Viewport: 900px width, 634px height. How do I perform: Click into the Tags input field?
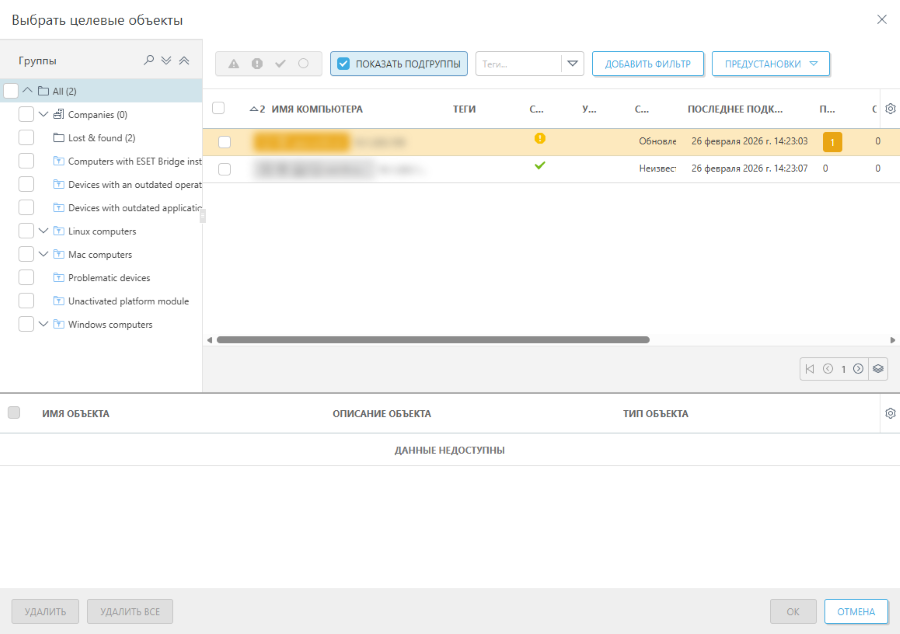[518, 64]
